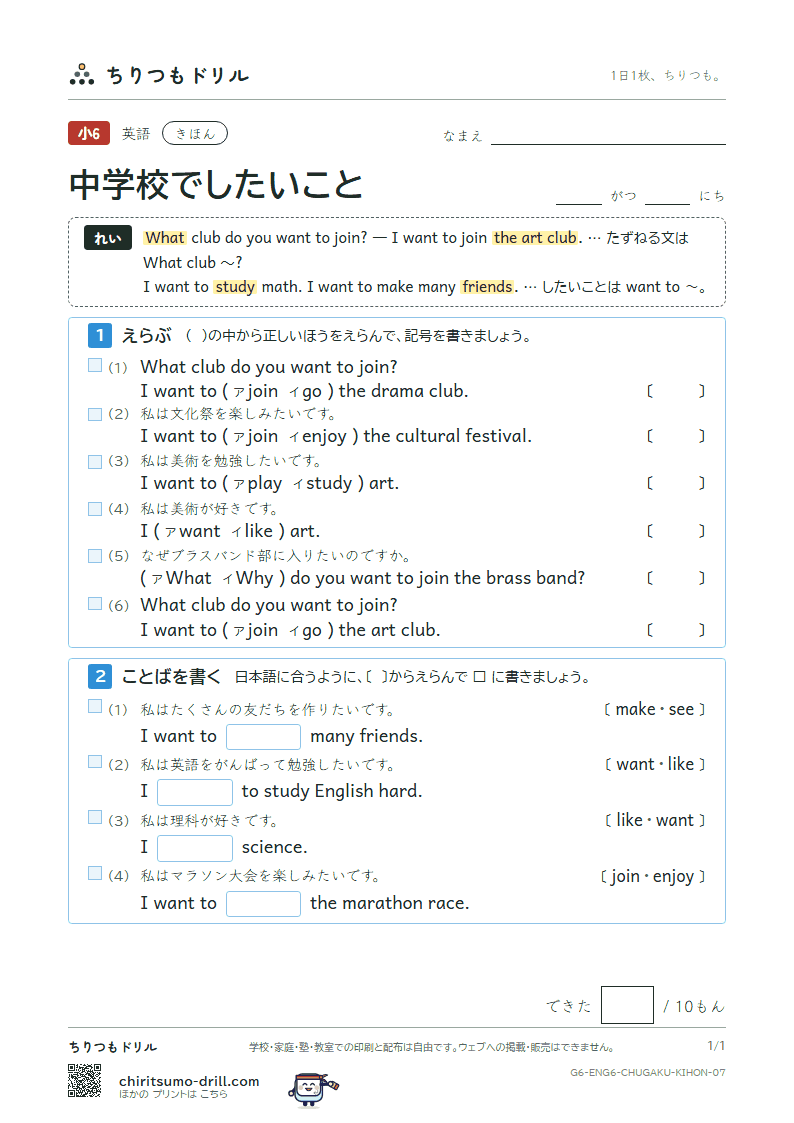Screen dimensions: 794x1123
Task: Click the ちりつもドリル header brand name
Action: [178, 75]
